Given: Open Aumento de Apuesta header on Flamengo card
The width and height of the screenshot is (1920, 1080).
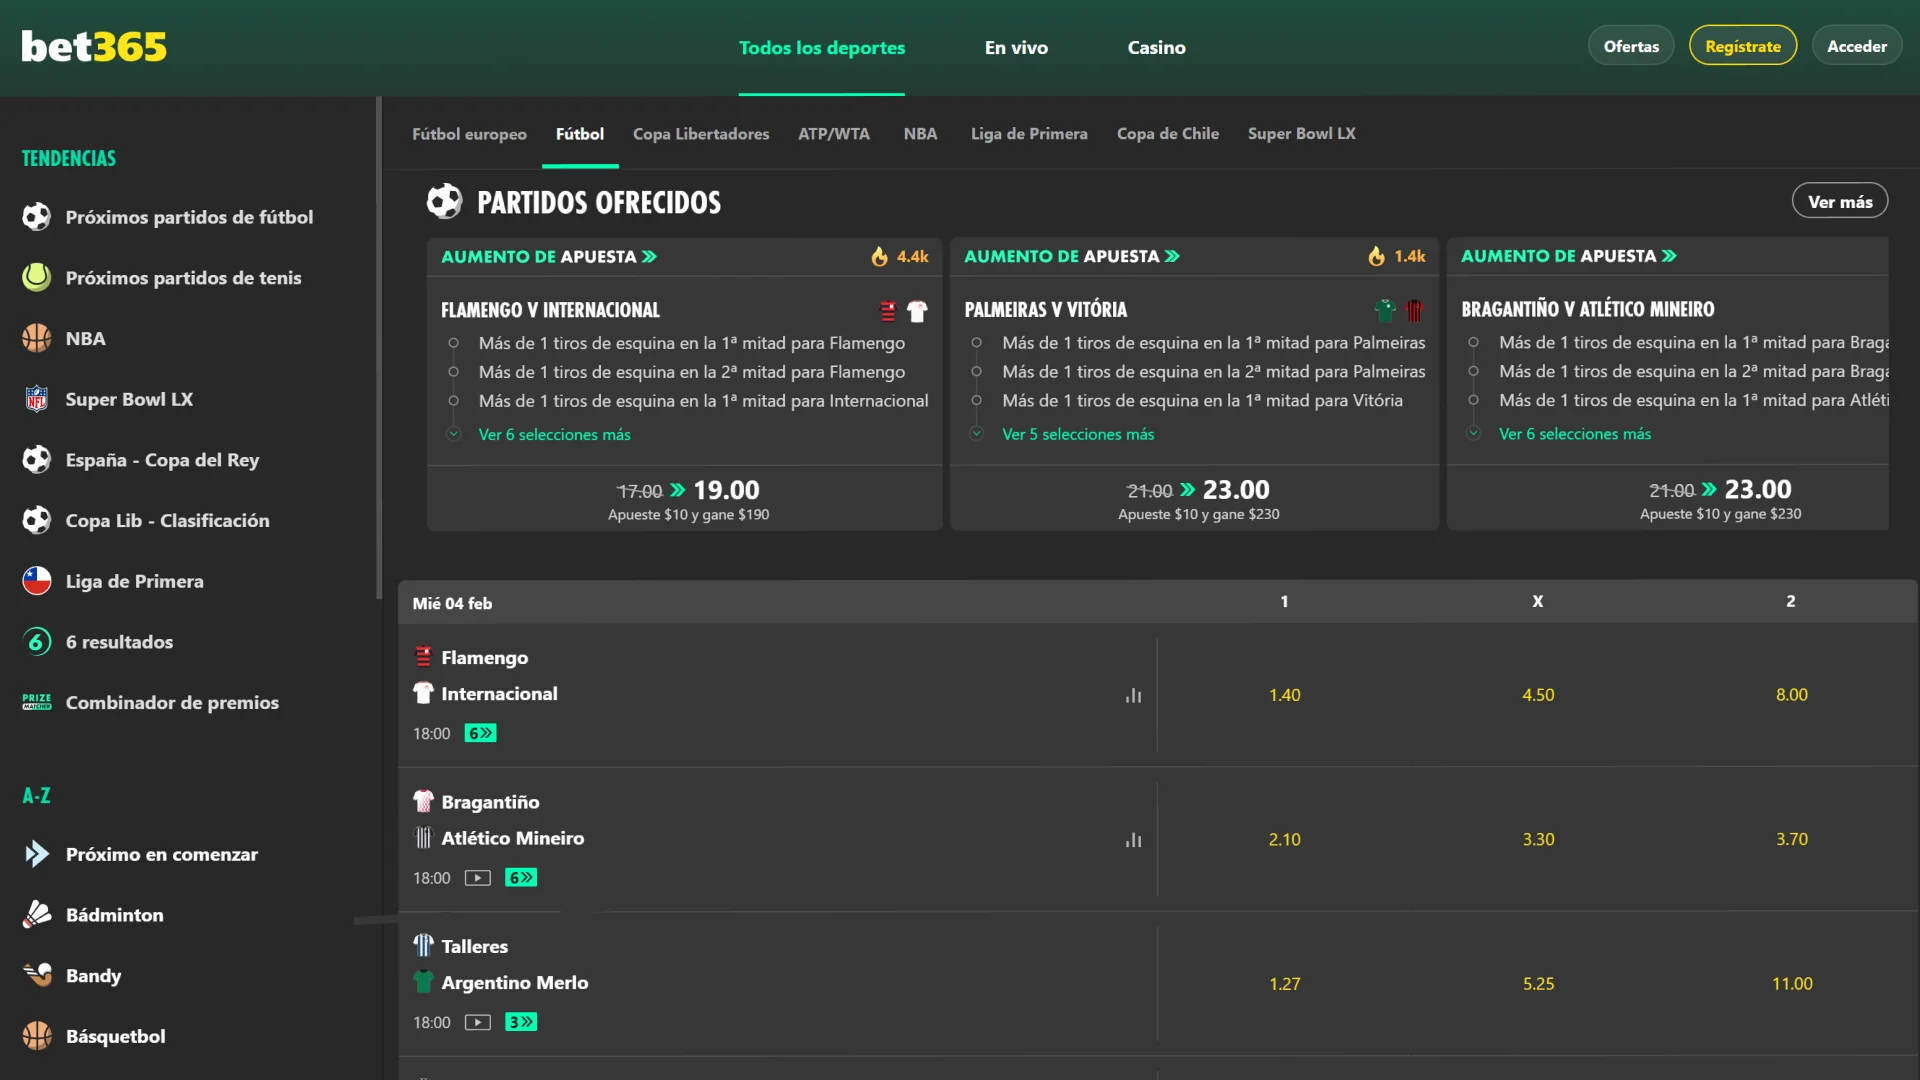Looking at the screenshot, I should pos(549,257).
